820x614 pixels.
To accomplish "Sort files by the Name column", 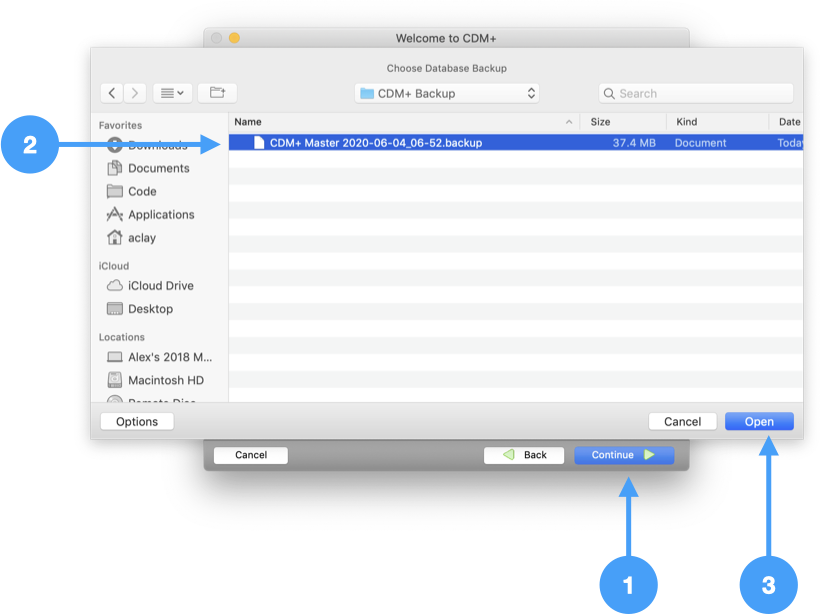I will pyautogui.click(x=403, y=122).
